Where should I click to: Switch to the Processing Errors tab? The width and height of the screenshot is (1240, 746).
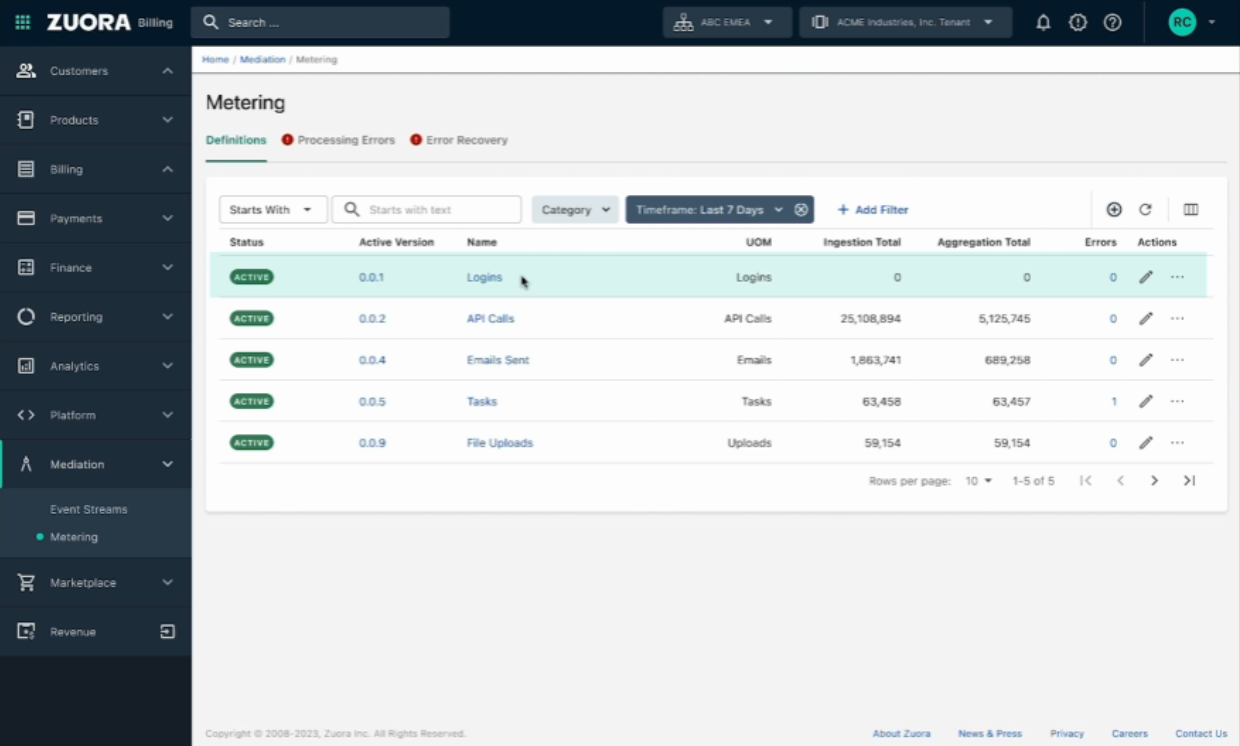click(345, 140)
